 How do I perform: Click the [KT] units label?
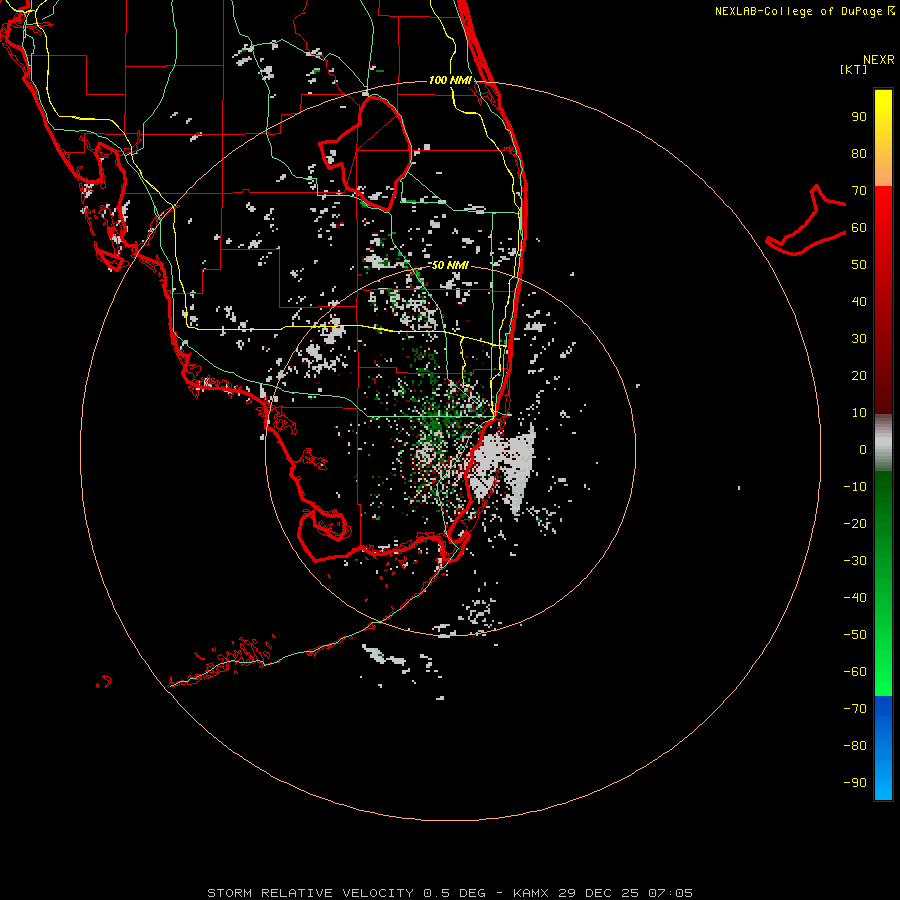tap(853, 69)
